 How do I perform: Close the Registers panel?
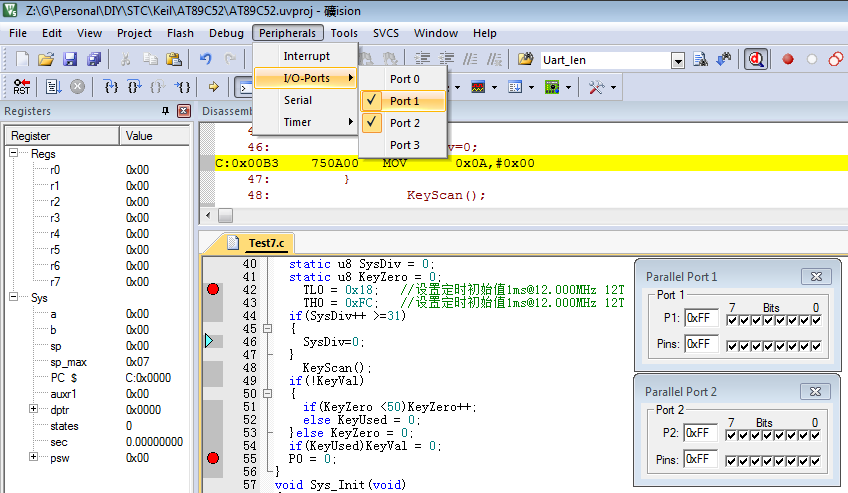click(184, 111)
